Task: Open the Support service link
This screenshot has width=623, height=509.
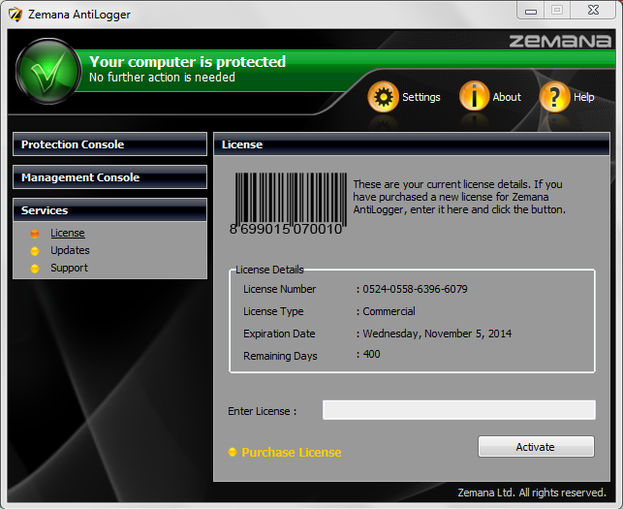Action: click(x=69, y=268)
